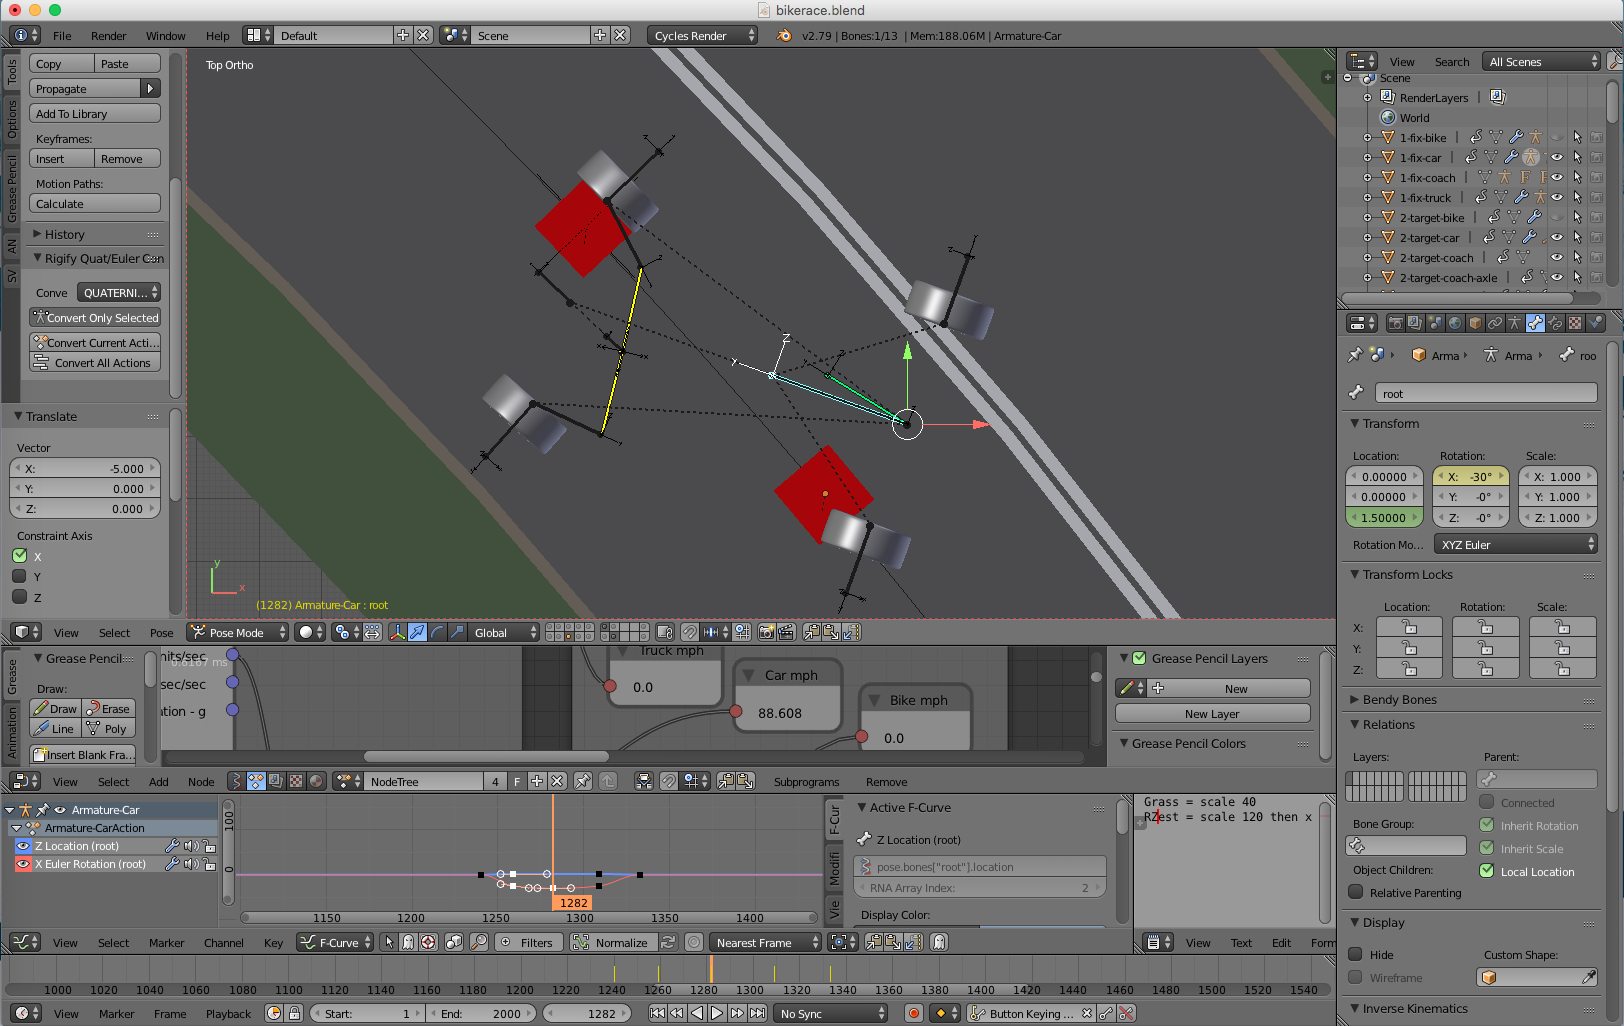Image resolution: width=1624 pixels, height=1026 pixels.
Task: Select the rotate manipulator in viewport header
Action: (437, 632)
